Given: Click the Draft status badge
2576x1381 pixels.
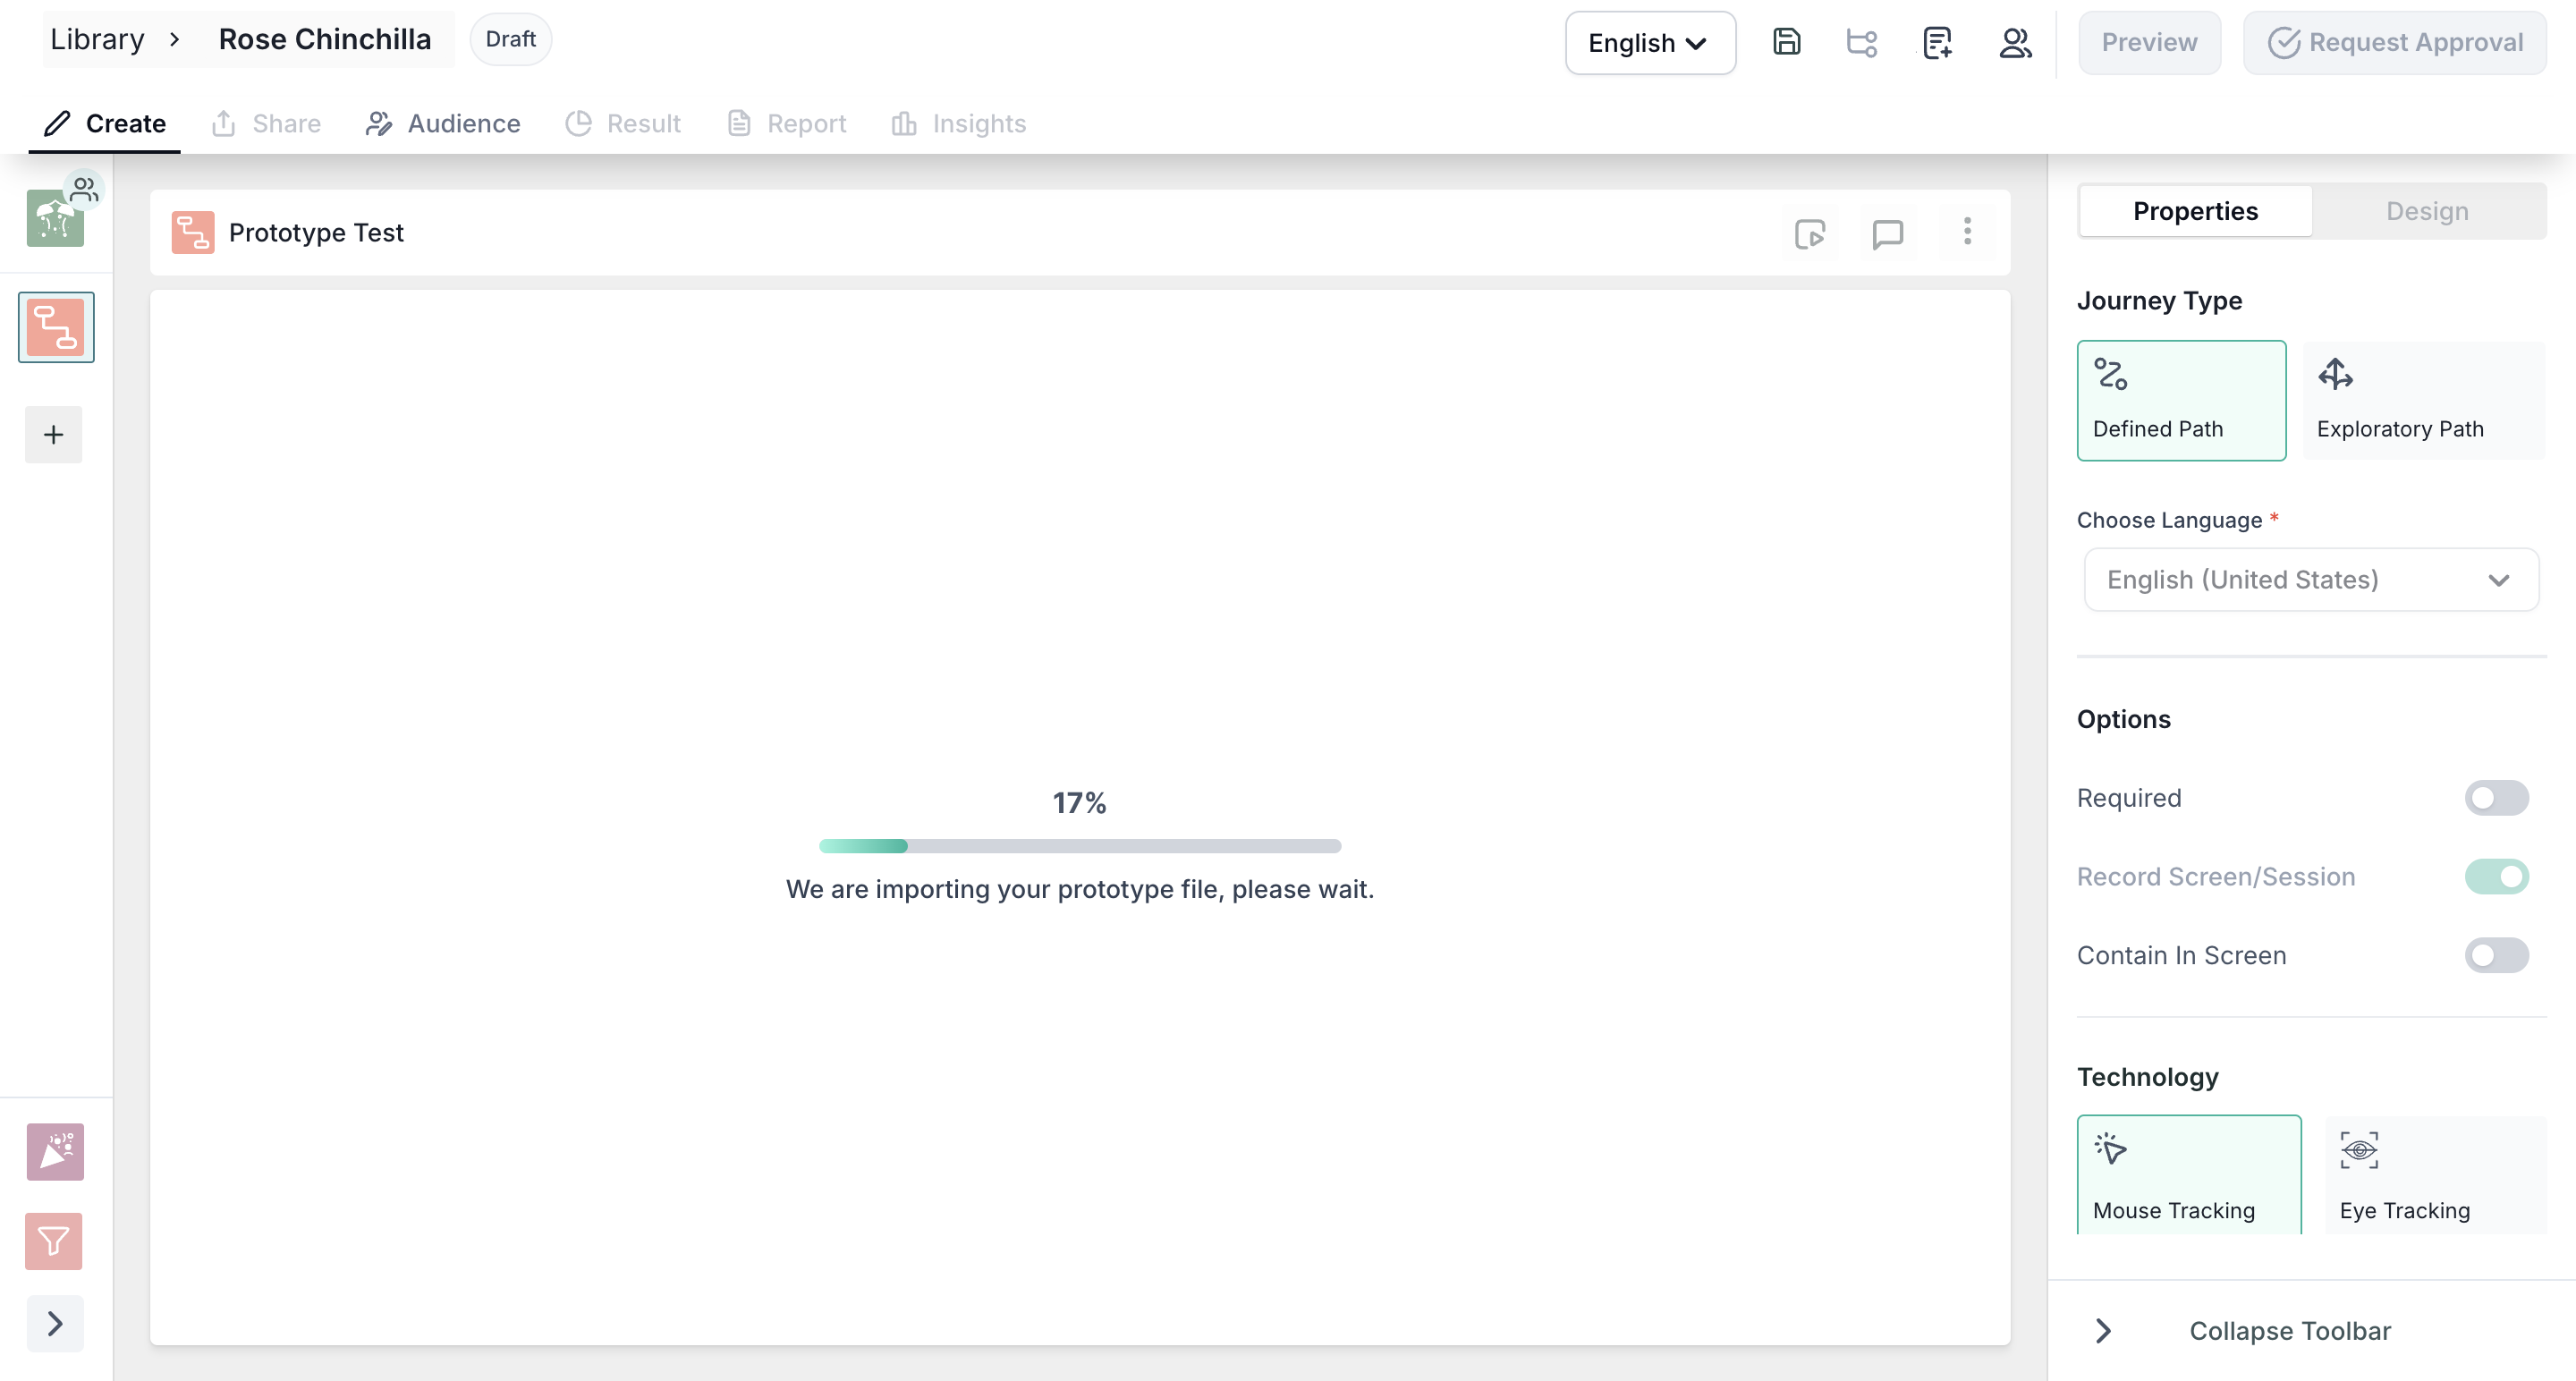Looking at the screenshot, I should tap(510, 39).
